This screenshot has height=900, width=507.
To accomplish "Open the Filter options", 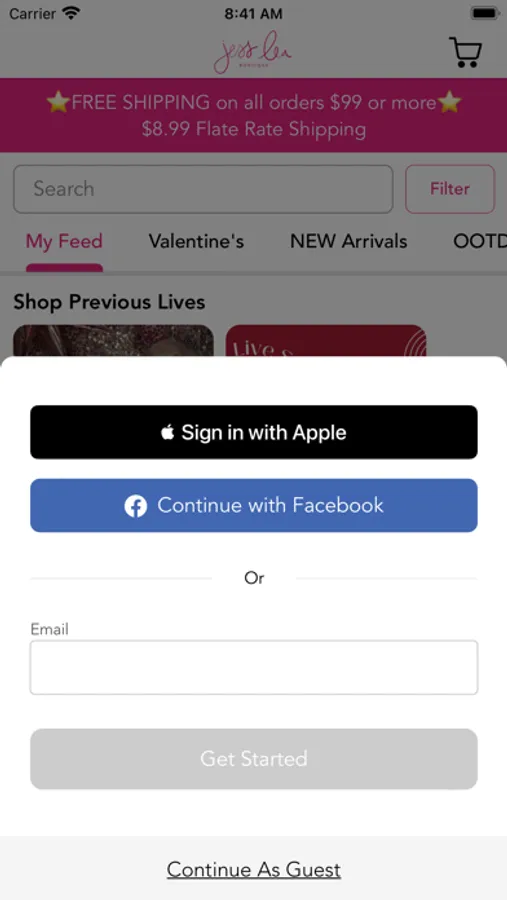I will click(x=450, y=189).
